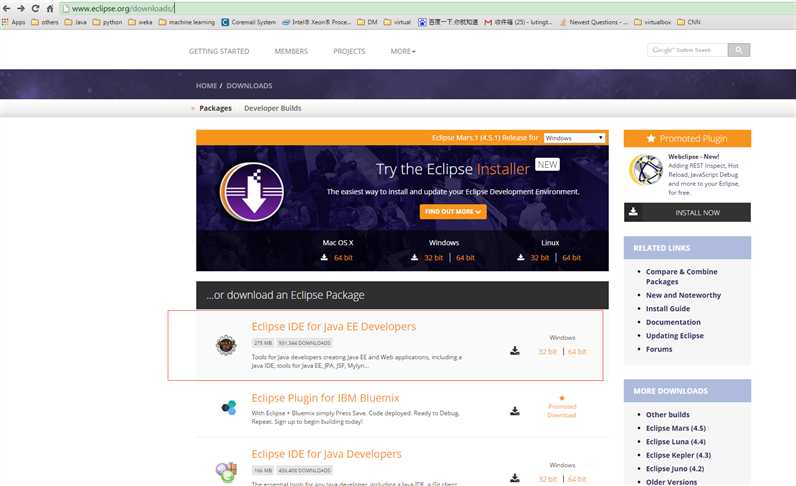The width and height of the screenshot is (796, 486).
Task: Open New and Noteworthy link
Action: click(683, 295)
